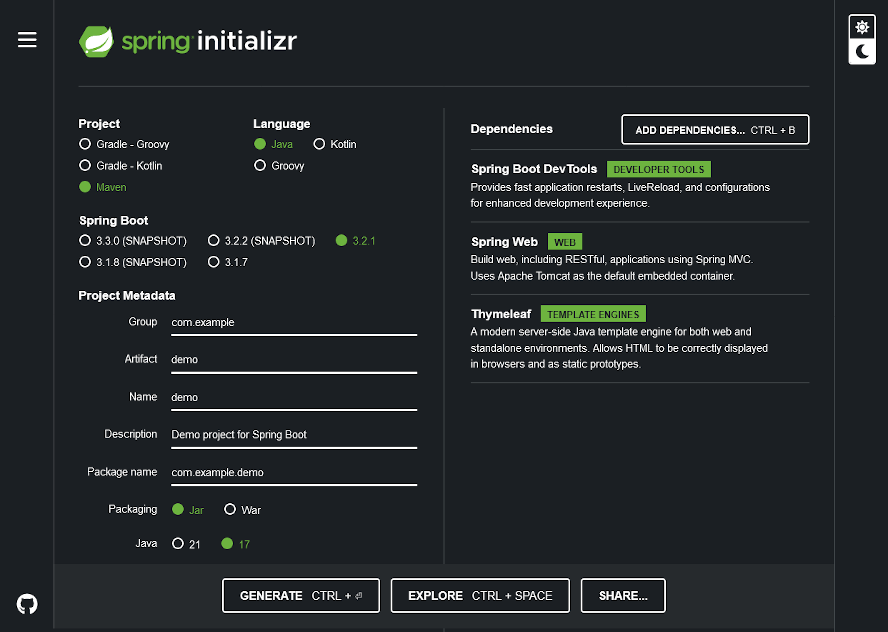Click the Generate button

point(301,596)
